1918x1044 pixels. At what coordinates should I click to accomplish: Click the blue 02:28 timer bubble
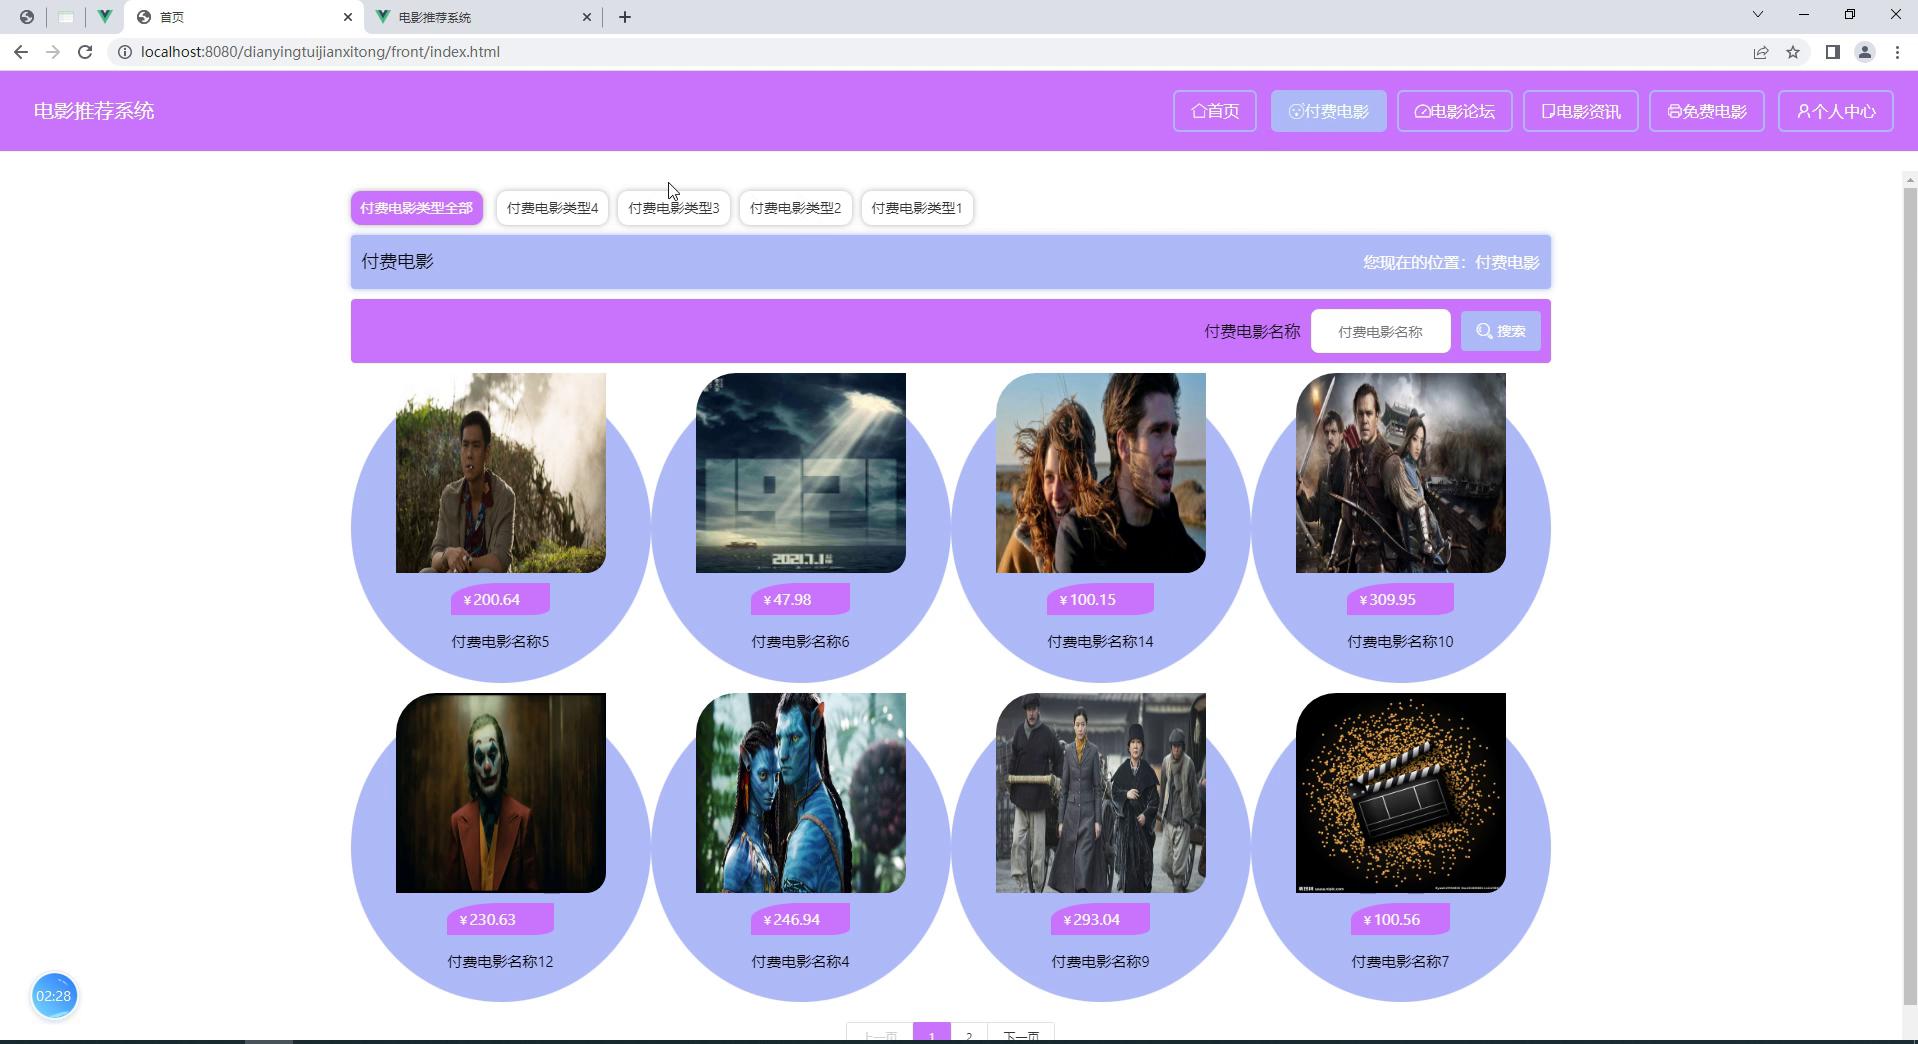(x=54, y=996)
